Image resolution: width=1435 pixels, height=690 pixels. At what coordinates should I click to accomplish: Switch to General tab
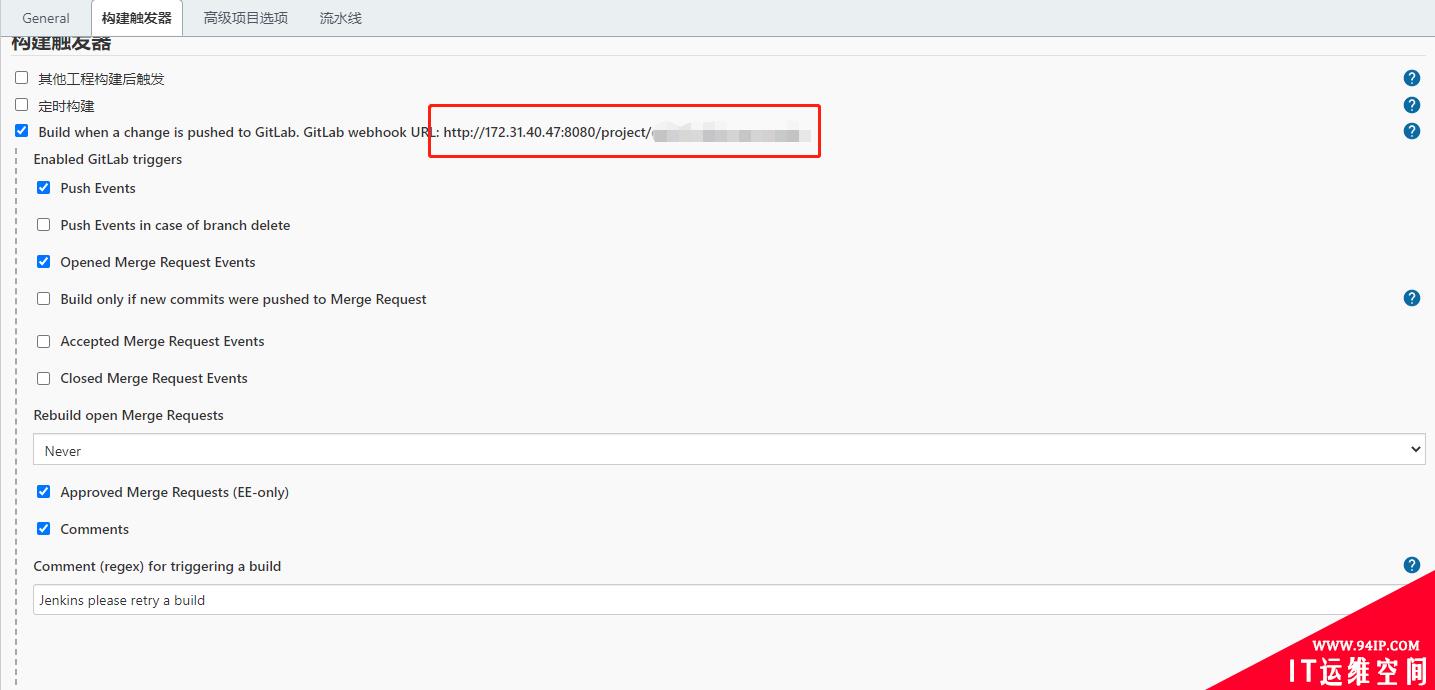coord(46,18)
